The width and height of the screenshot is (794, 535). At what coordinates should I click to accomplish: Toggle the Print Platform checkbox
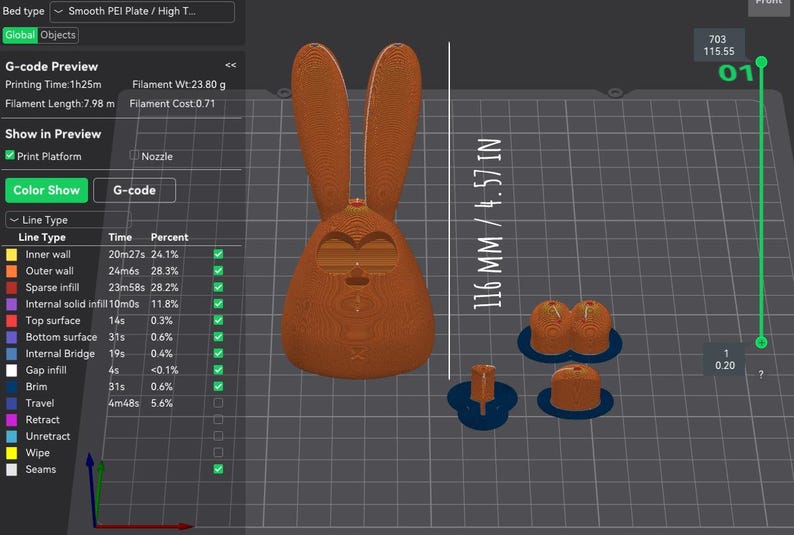click(x=10, y=155)
